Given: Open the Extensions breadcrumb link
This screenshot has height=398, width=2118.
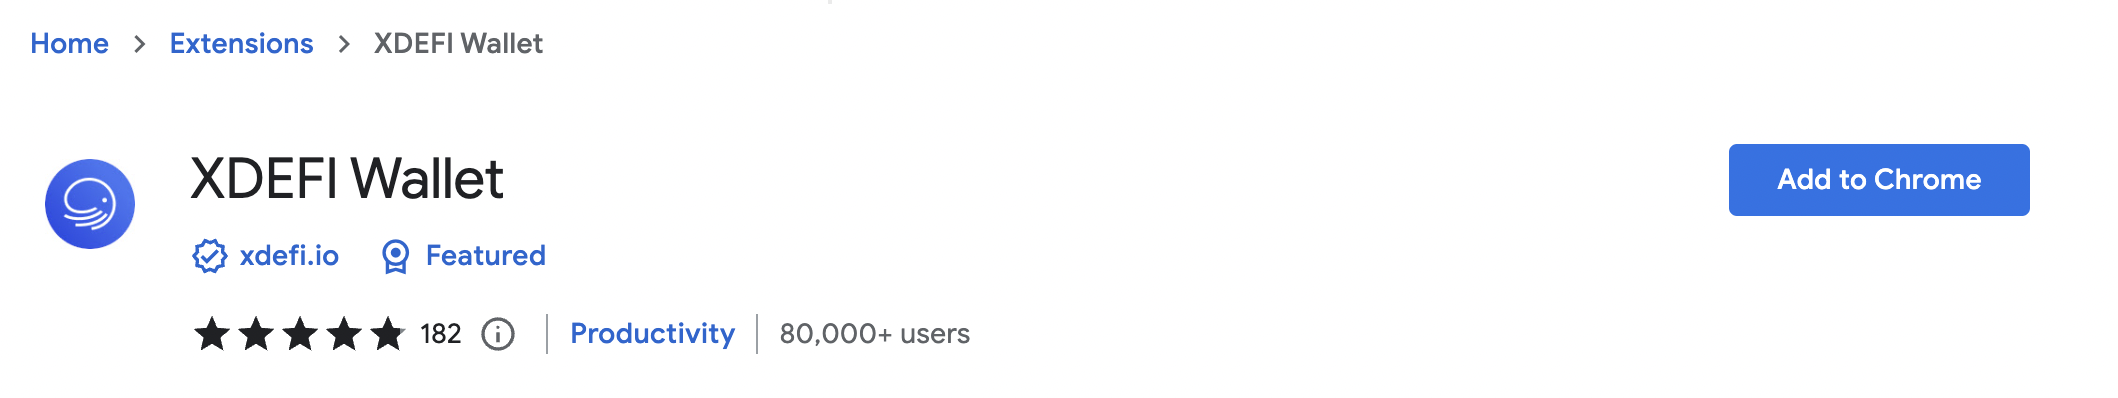Looking at the screenshot, I should 241,44.
